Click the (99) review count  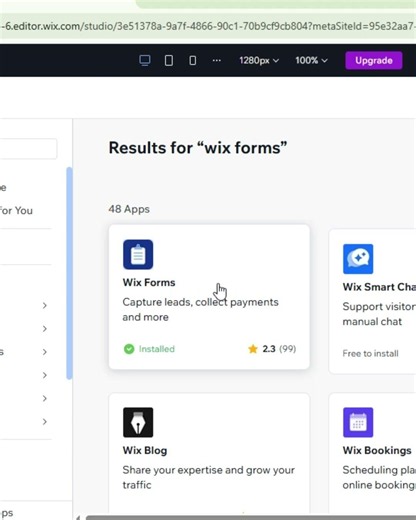pyautogui.click(x=288, y=349)
